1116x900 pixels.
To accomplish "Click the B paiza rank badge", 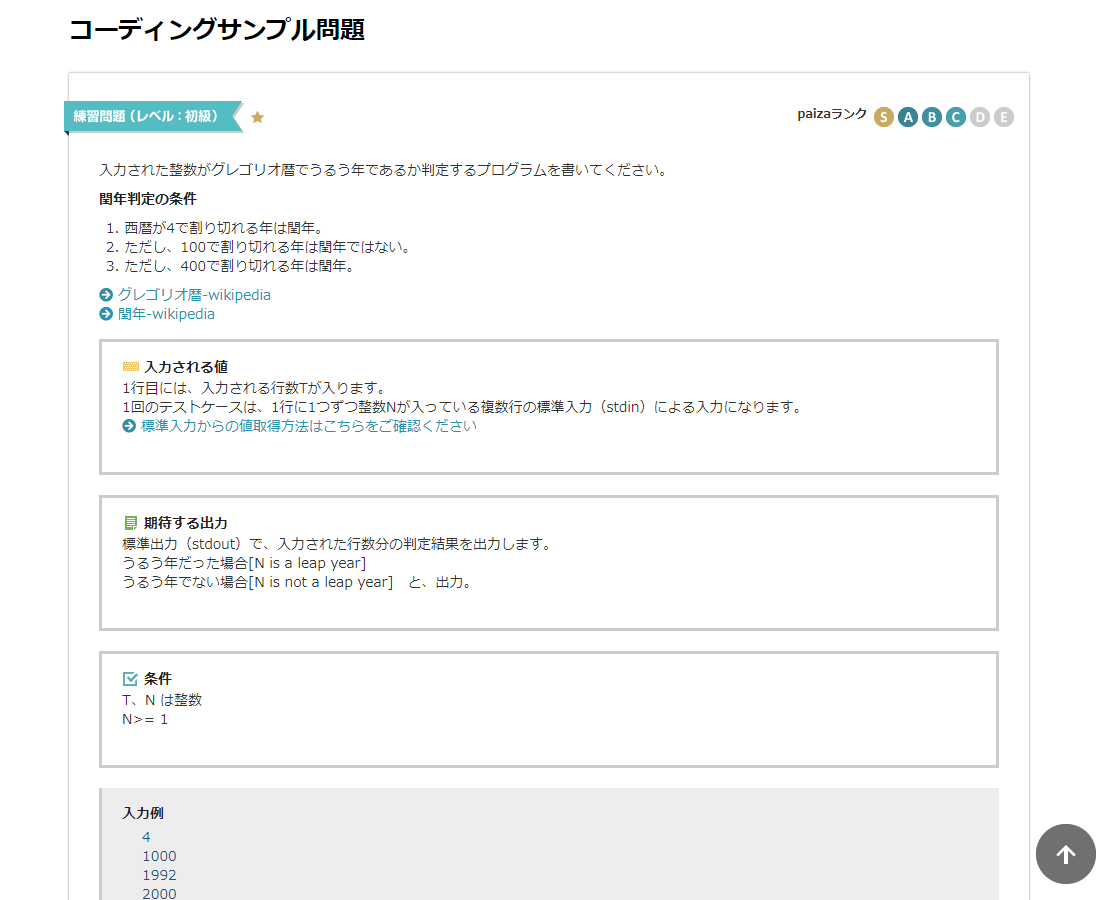I will (x=932, y=117).
